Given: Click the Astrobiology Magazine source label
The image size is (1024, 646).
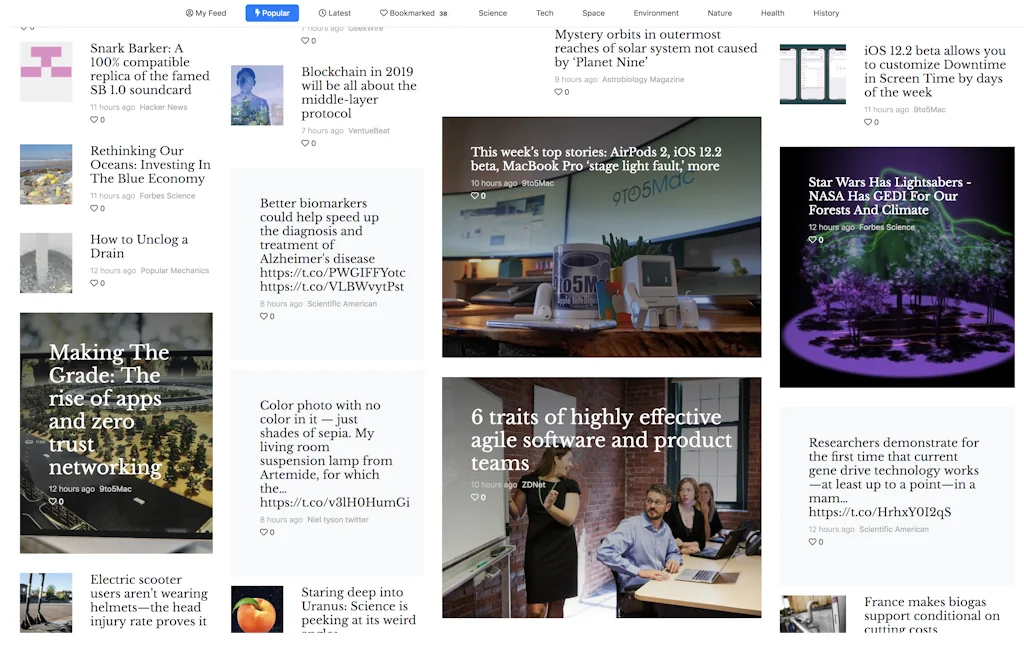Looking at the screenshot, I should pyautogui.click(x=643, y=80).
